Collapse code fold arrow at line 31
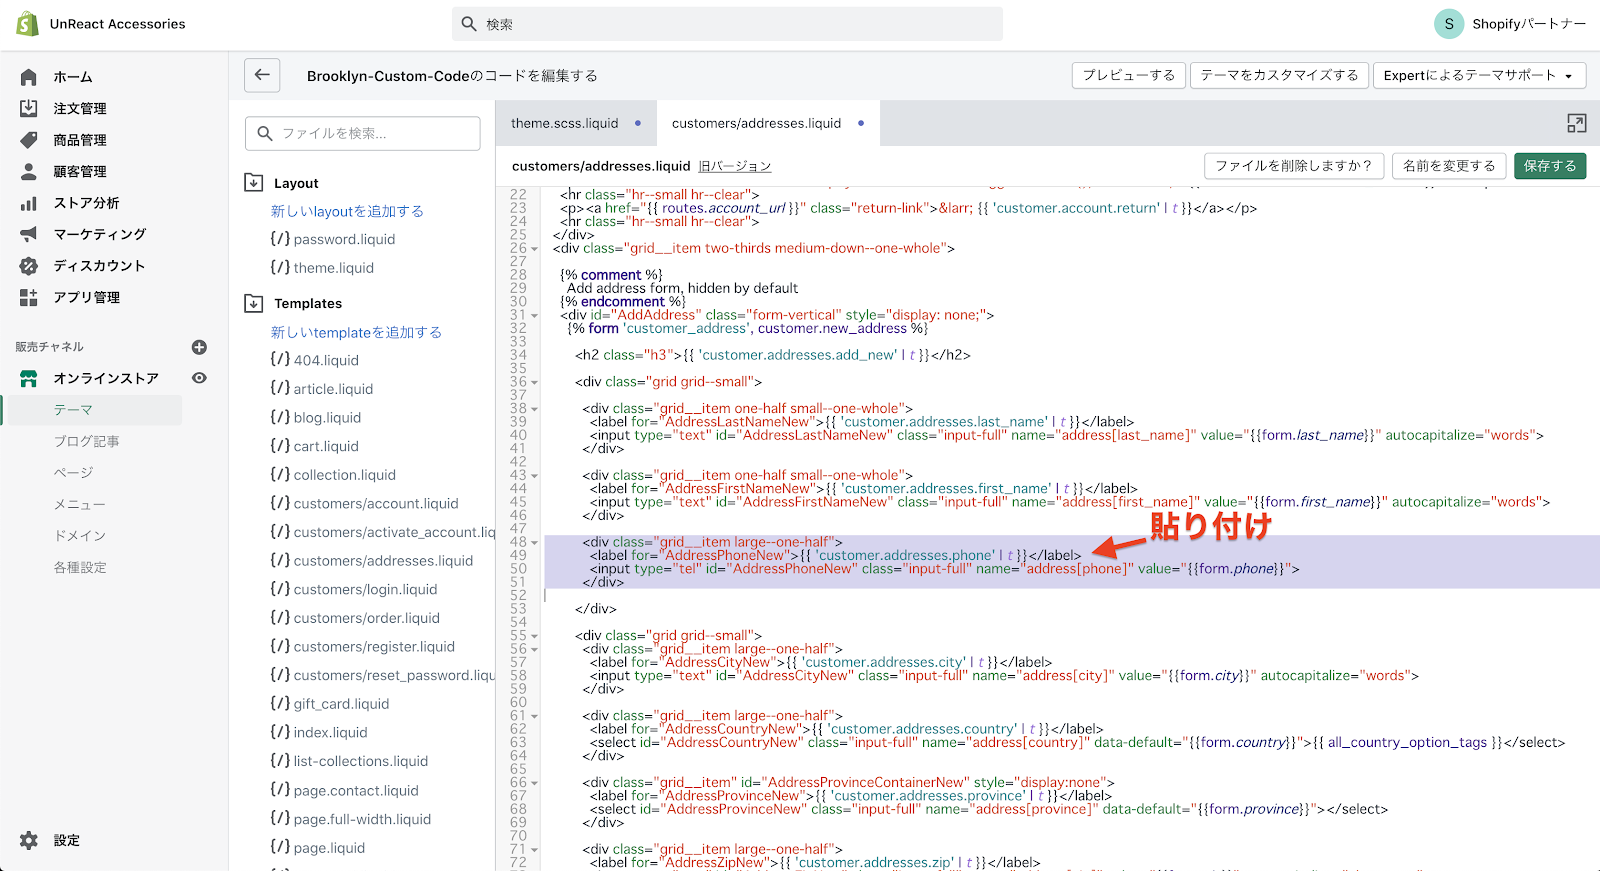This screenshot has width=1600, height=871. 535,316
